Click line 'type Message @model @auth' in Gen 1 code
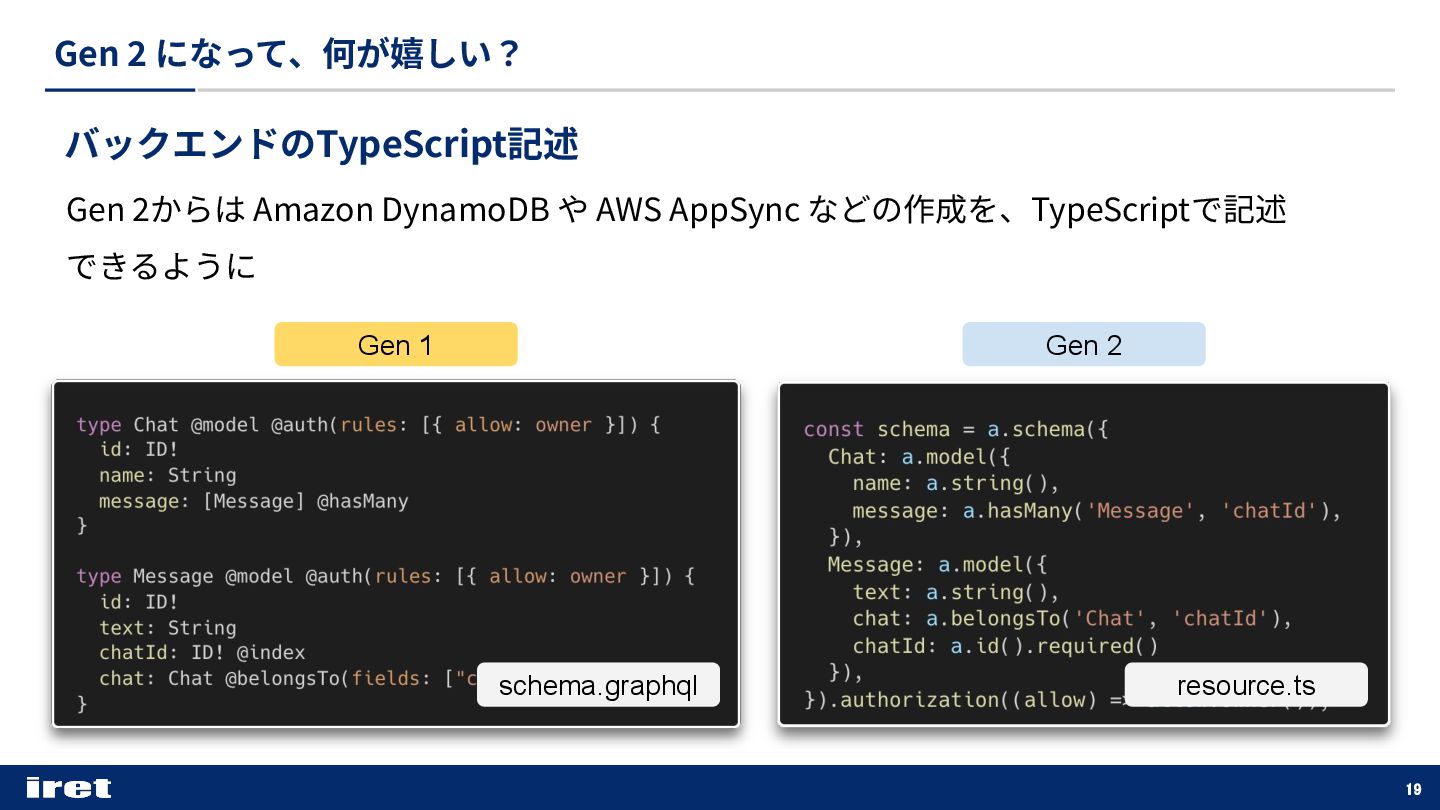1440x810 pixels. click(385, 577)
